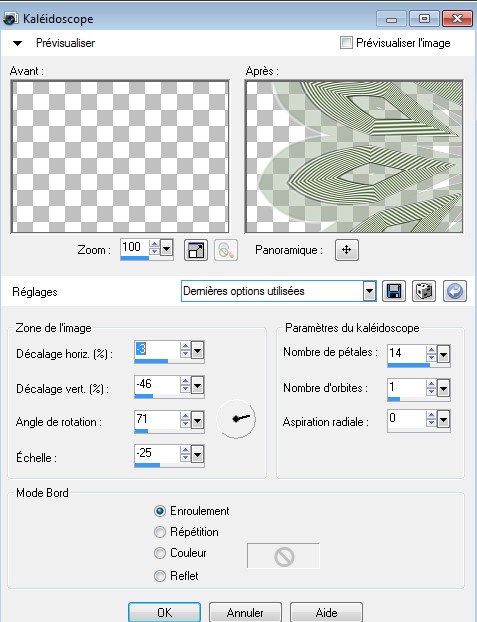Open the Échelle value dropdown arrow
Viewport: 477px width, 622px height.
pos(197,454)
